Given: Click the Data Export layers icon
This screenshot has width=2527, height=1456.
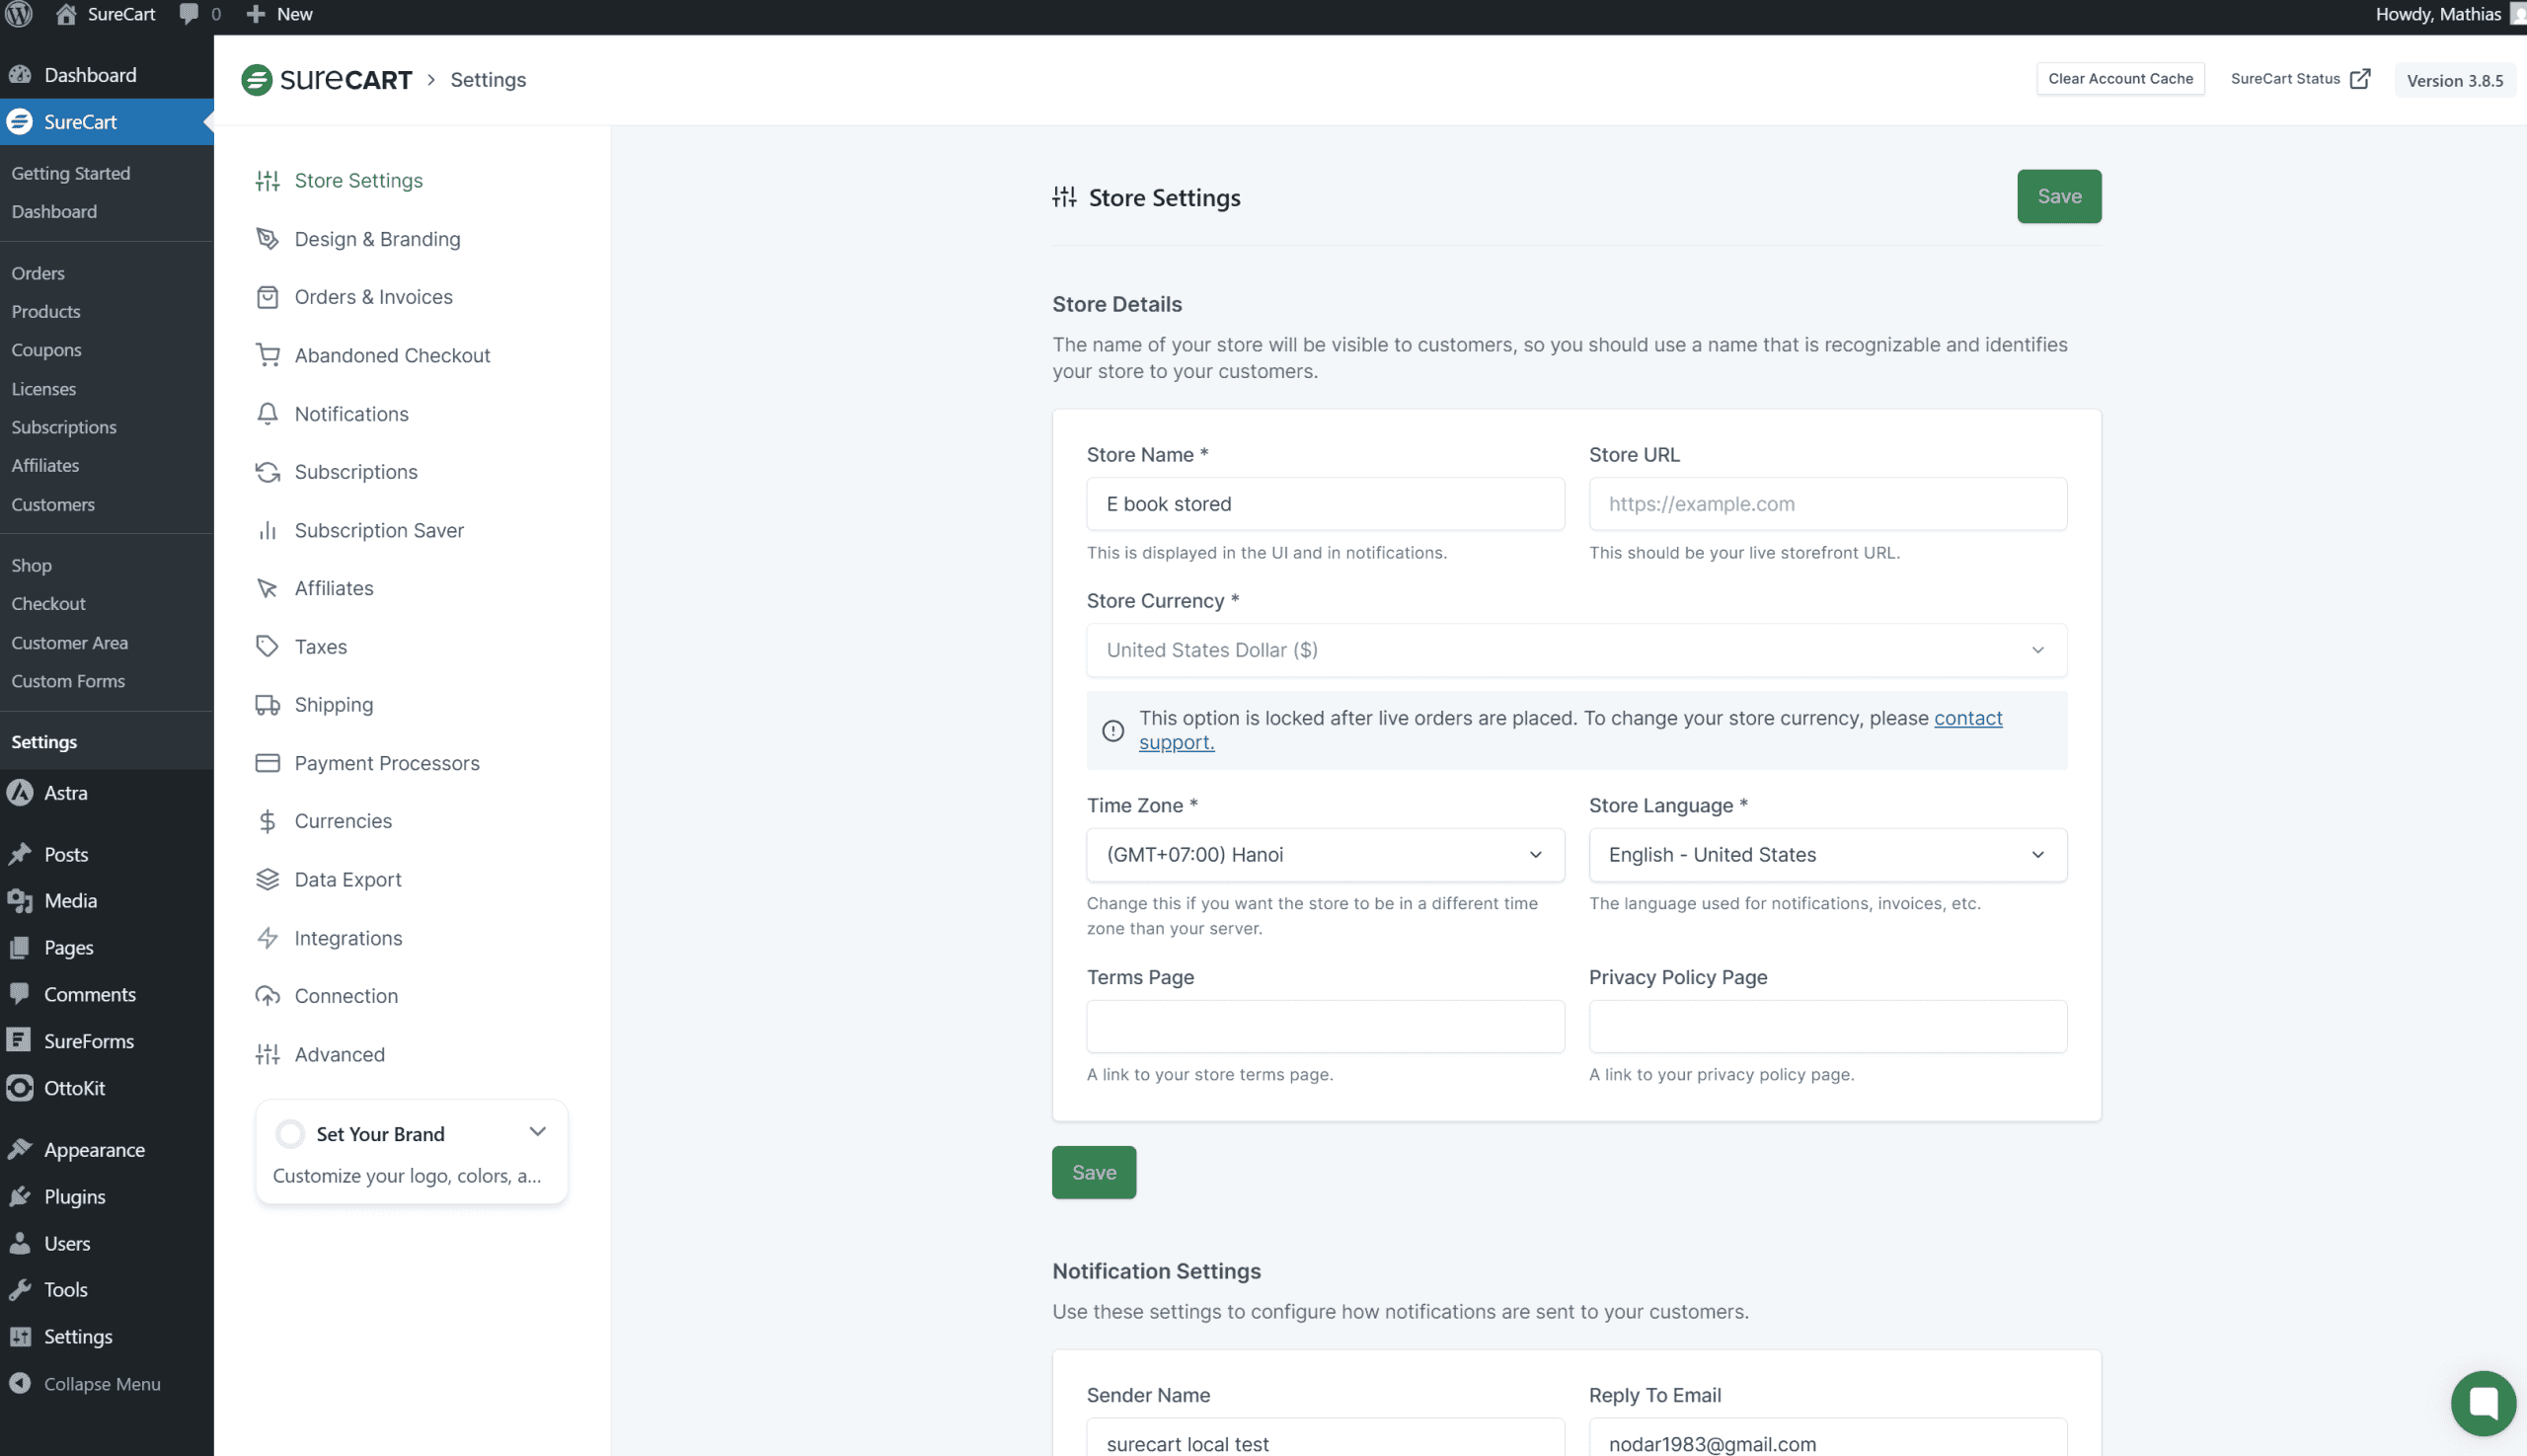Looking at the screenshot, I should (x=267, y=880).
